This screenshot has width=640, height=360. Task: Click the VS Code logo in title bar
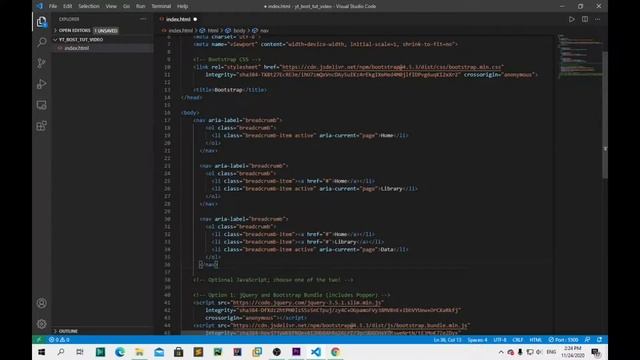pyautogui.click(x=40, y=6)
